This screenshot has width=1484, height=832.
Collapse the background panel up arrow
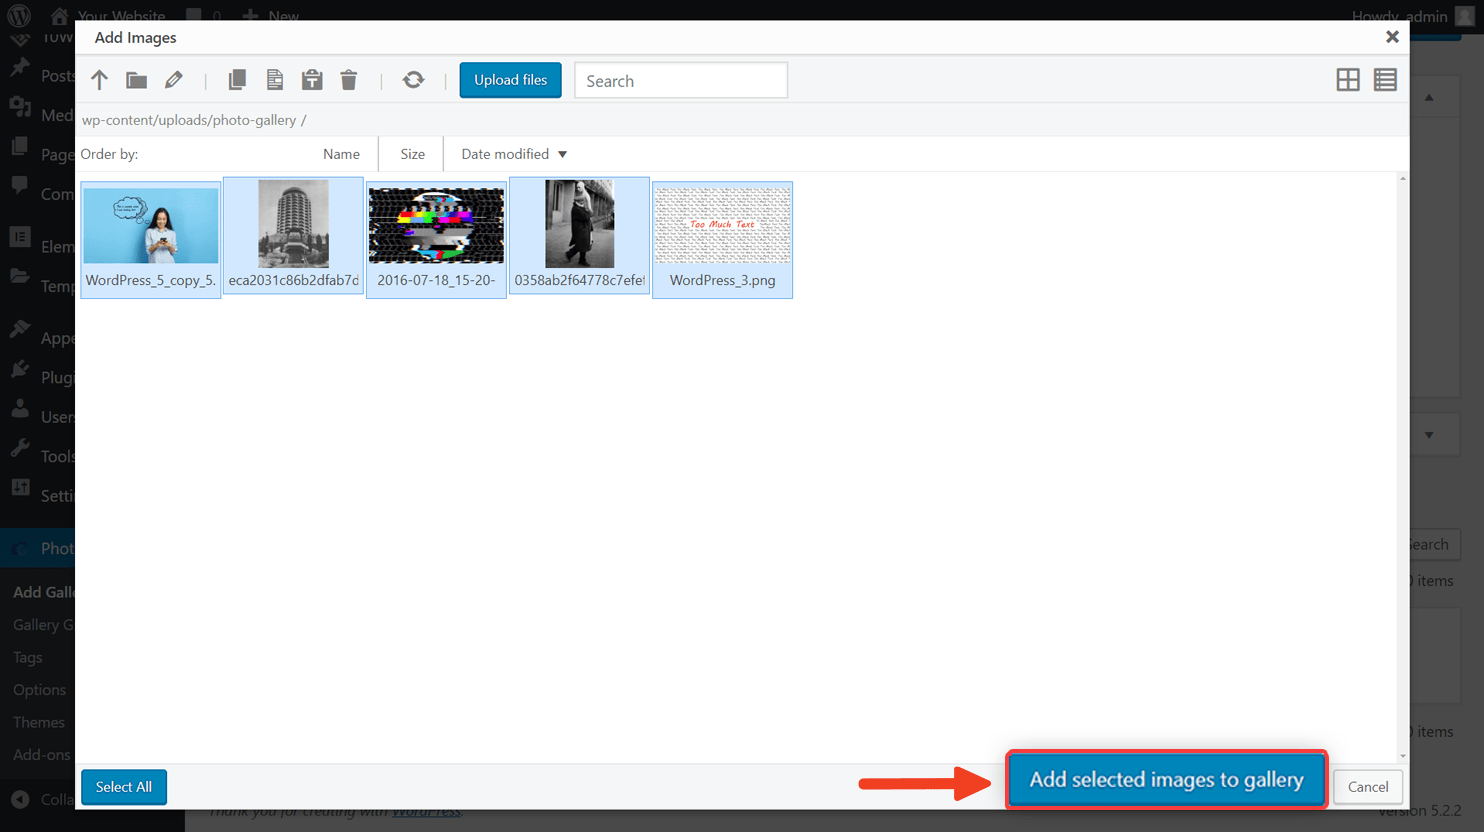[x=1429, y=98]
